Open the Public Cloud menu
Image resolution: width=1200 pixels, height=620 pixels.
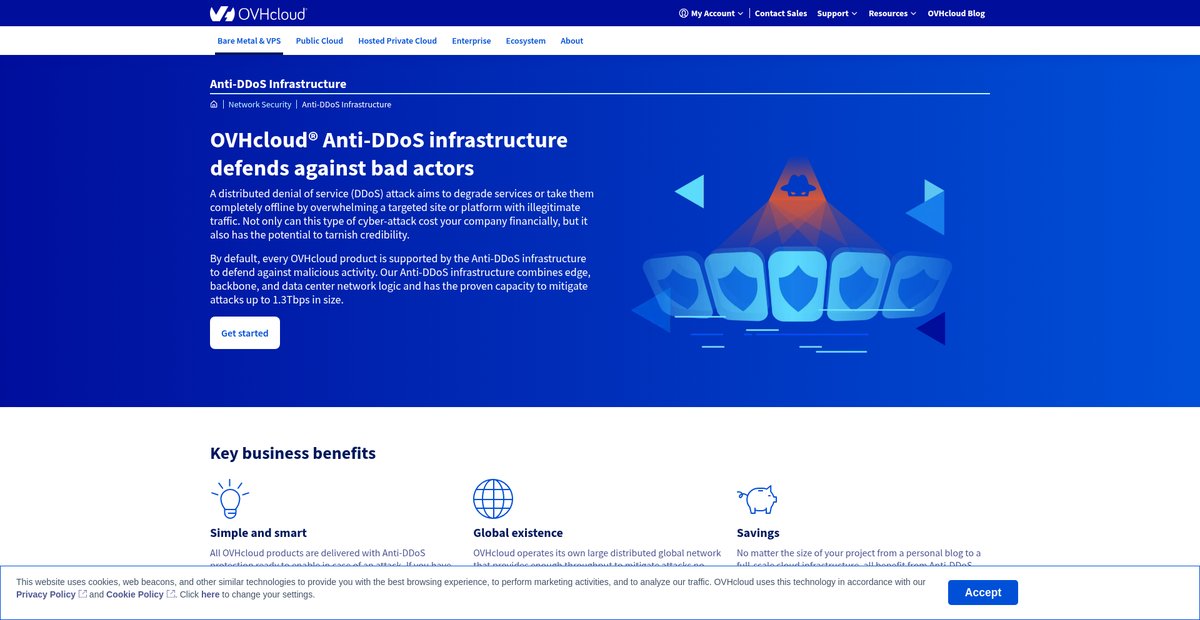(319, 41)
